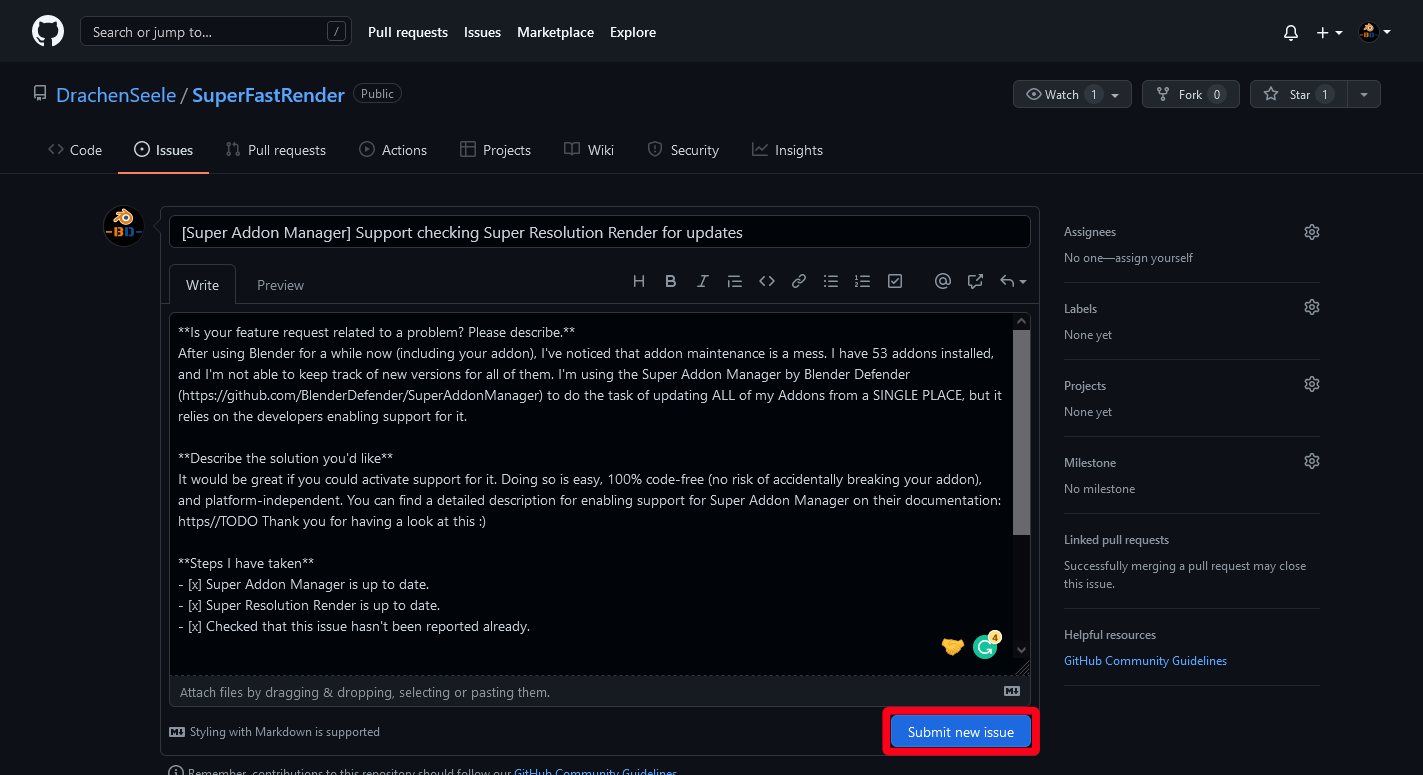
Task: Insert a quote icon
Action: coord(735,282)
